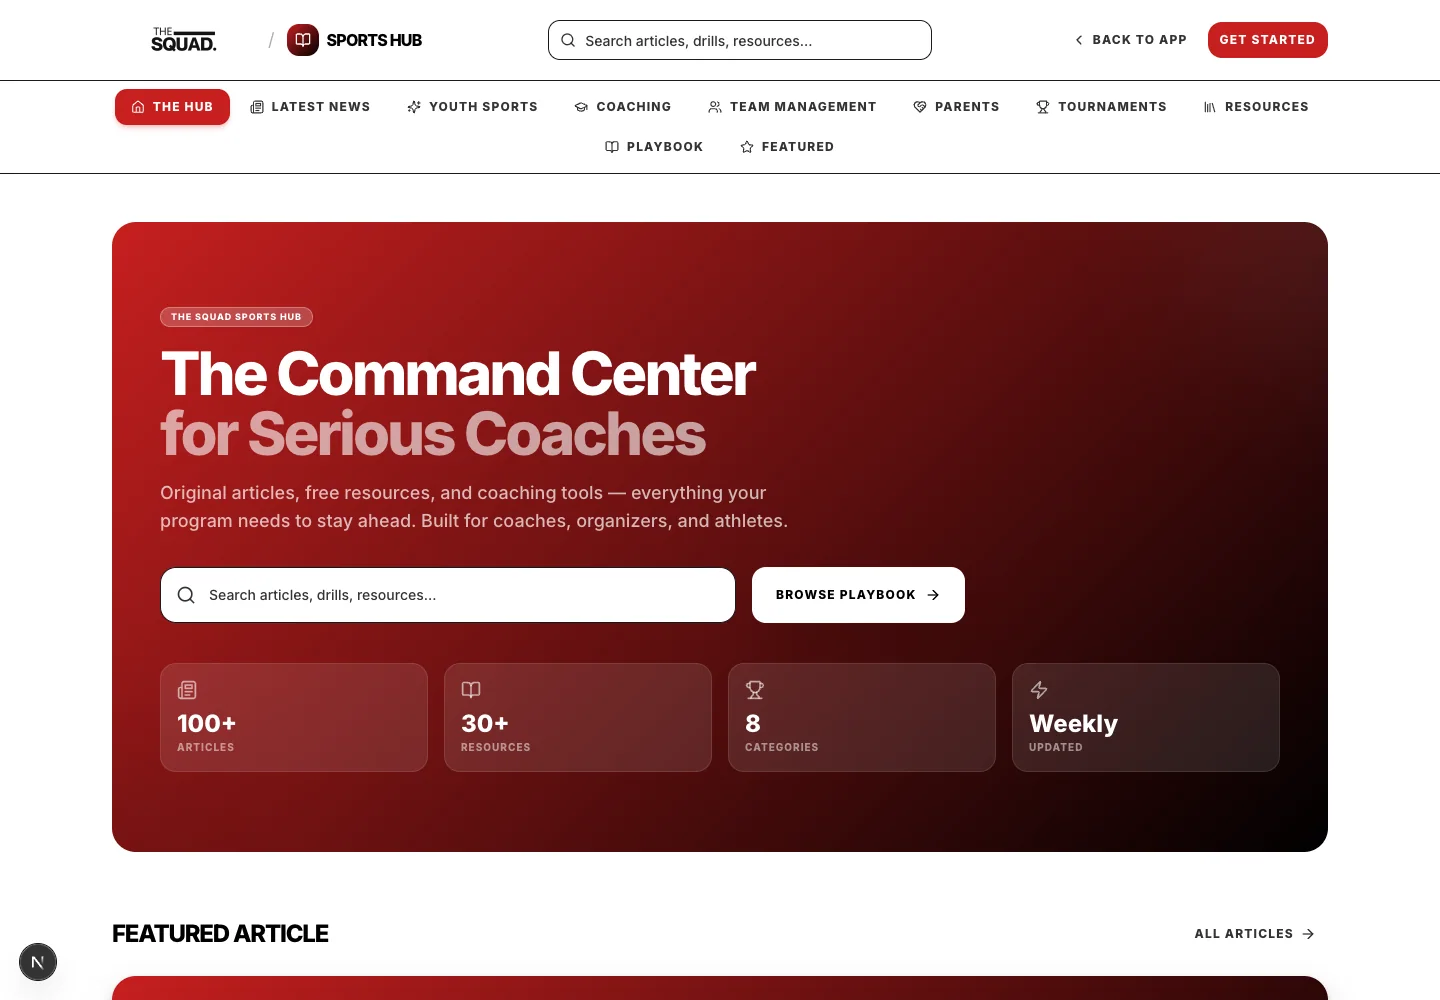Navigate to Tournaments
This screenshot has width=1440, height=1000.
(1101, 107)
